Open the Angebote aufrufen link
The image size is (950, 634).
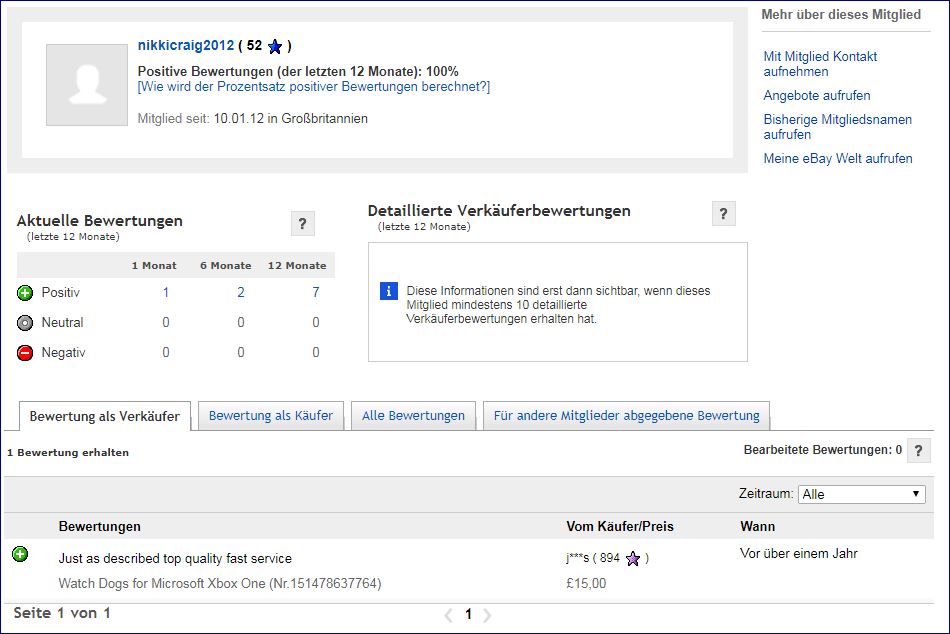816,96
